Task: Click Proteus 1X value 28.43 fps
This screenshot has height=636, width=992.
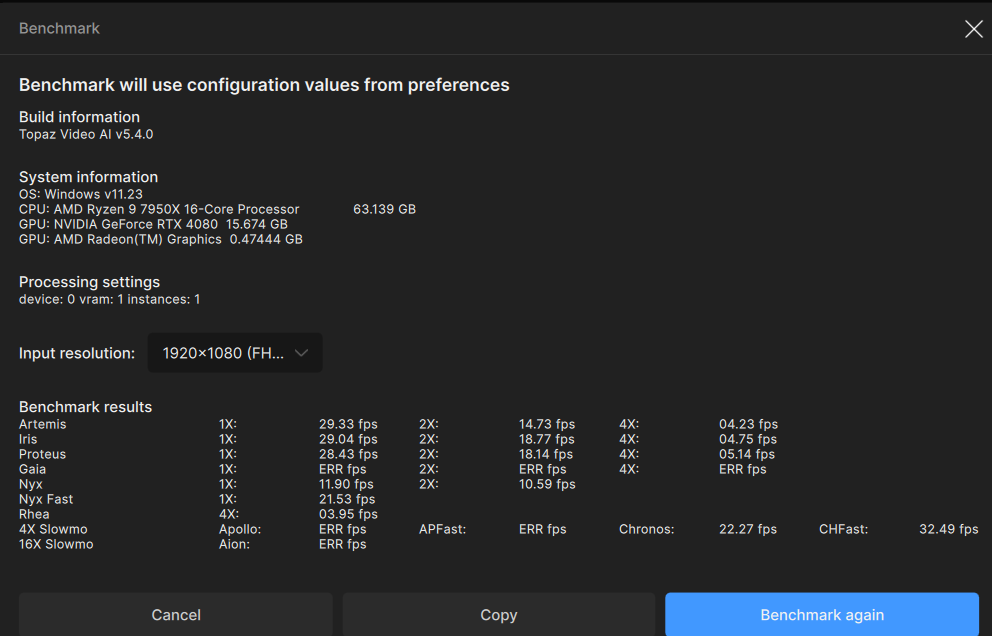Action: point(348,454)
